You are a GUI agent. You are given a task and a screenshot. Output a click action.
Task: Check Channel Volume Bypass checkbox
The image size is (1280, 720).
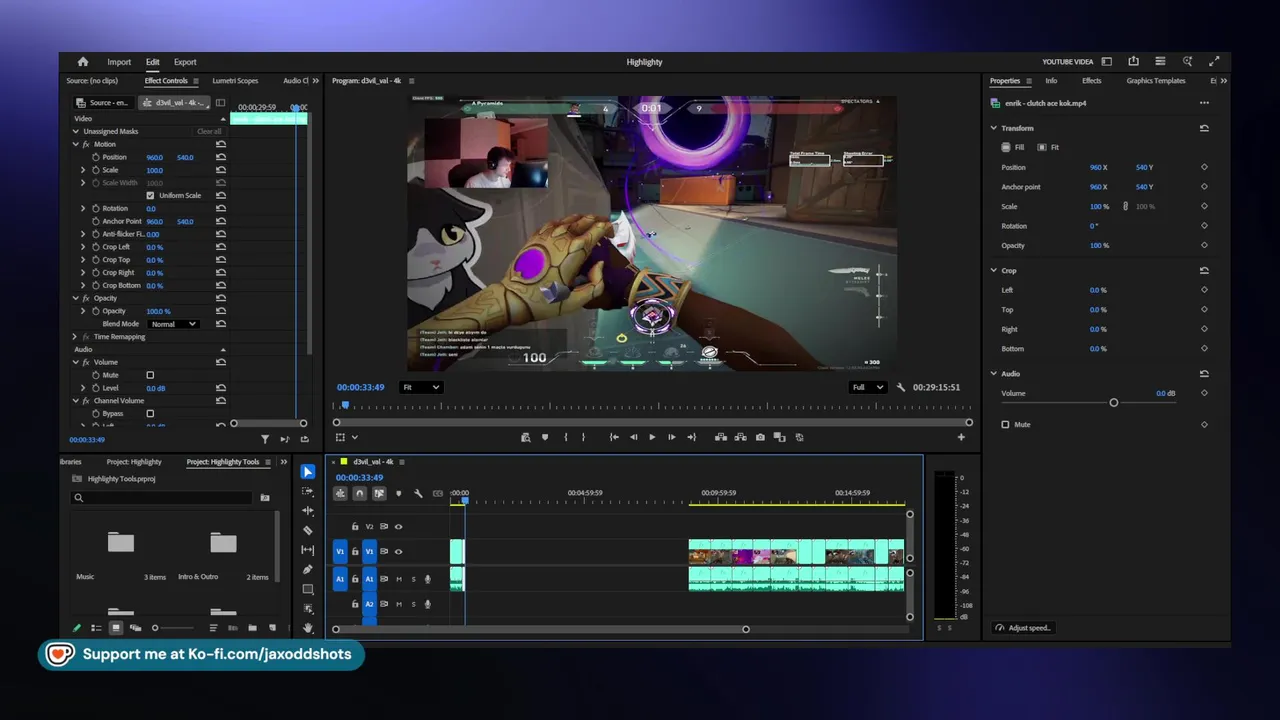point(150,413)
